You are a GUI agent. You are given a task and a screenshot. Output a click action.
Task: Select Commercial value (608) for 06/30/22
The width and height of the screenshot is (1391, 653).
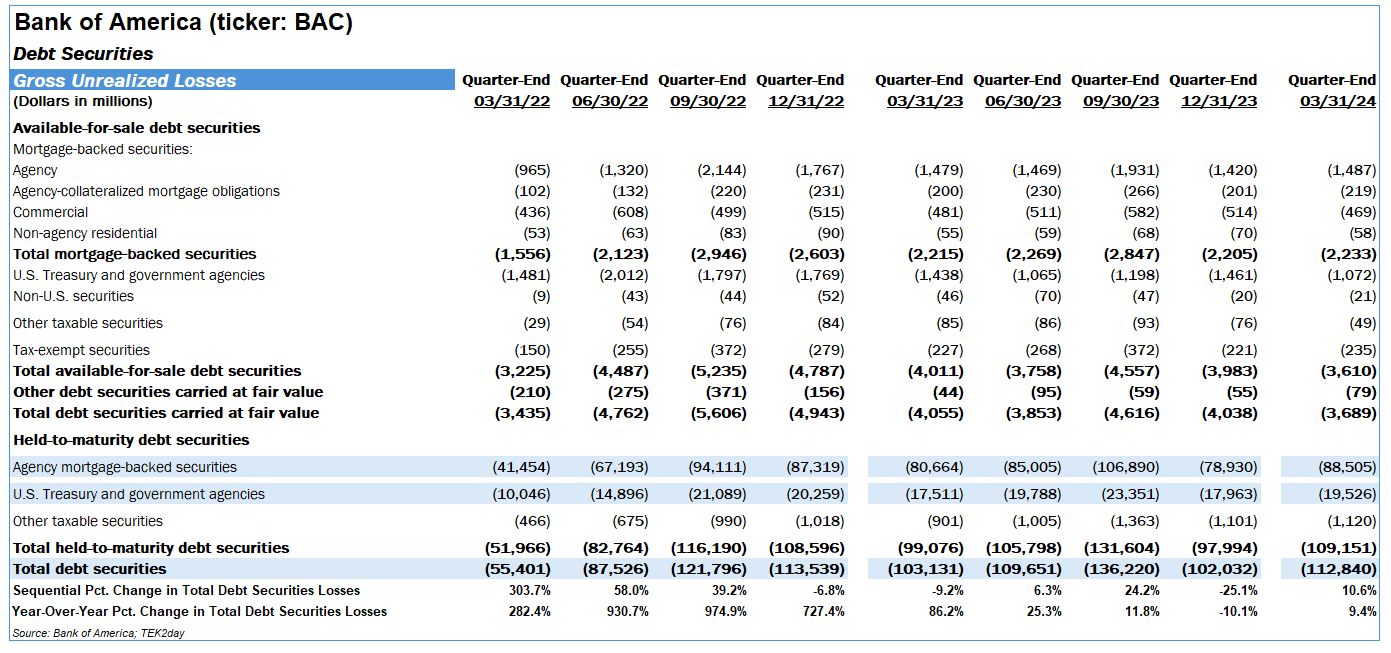click(630, 212)
